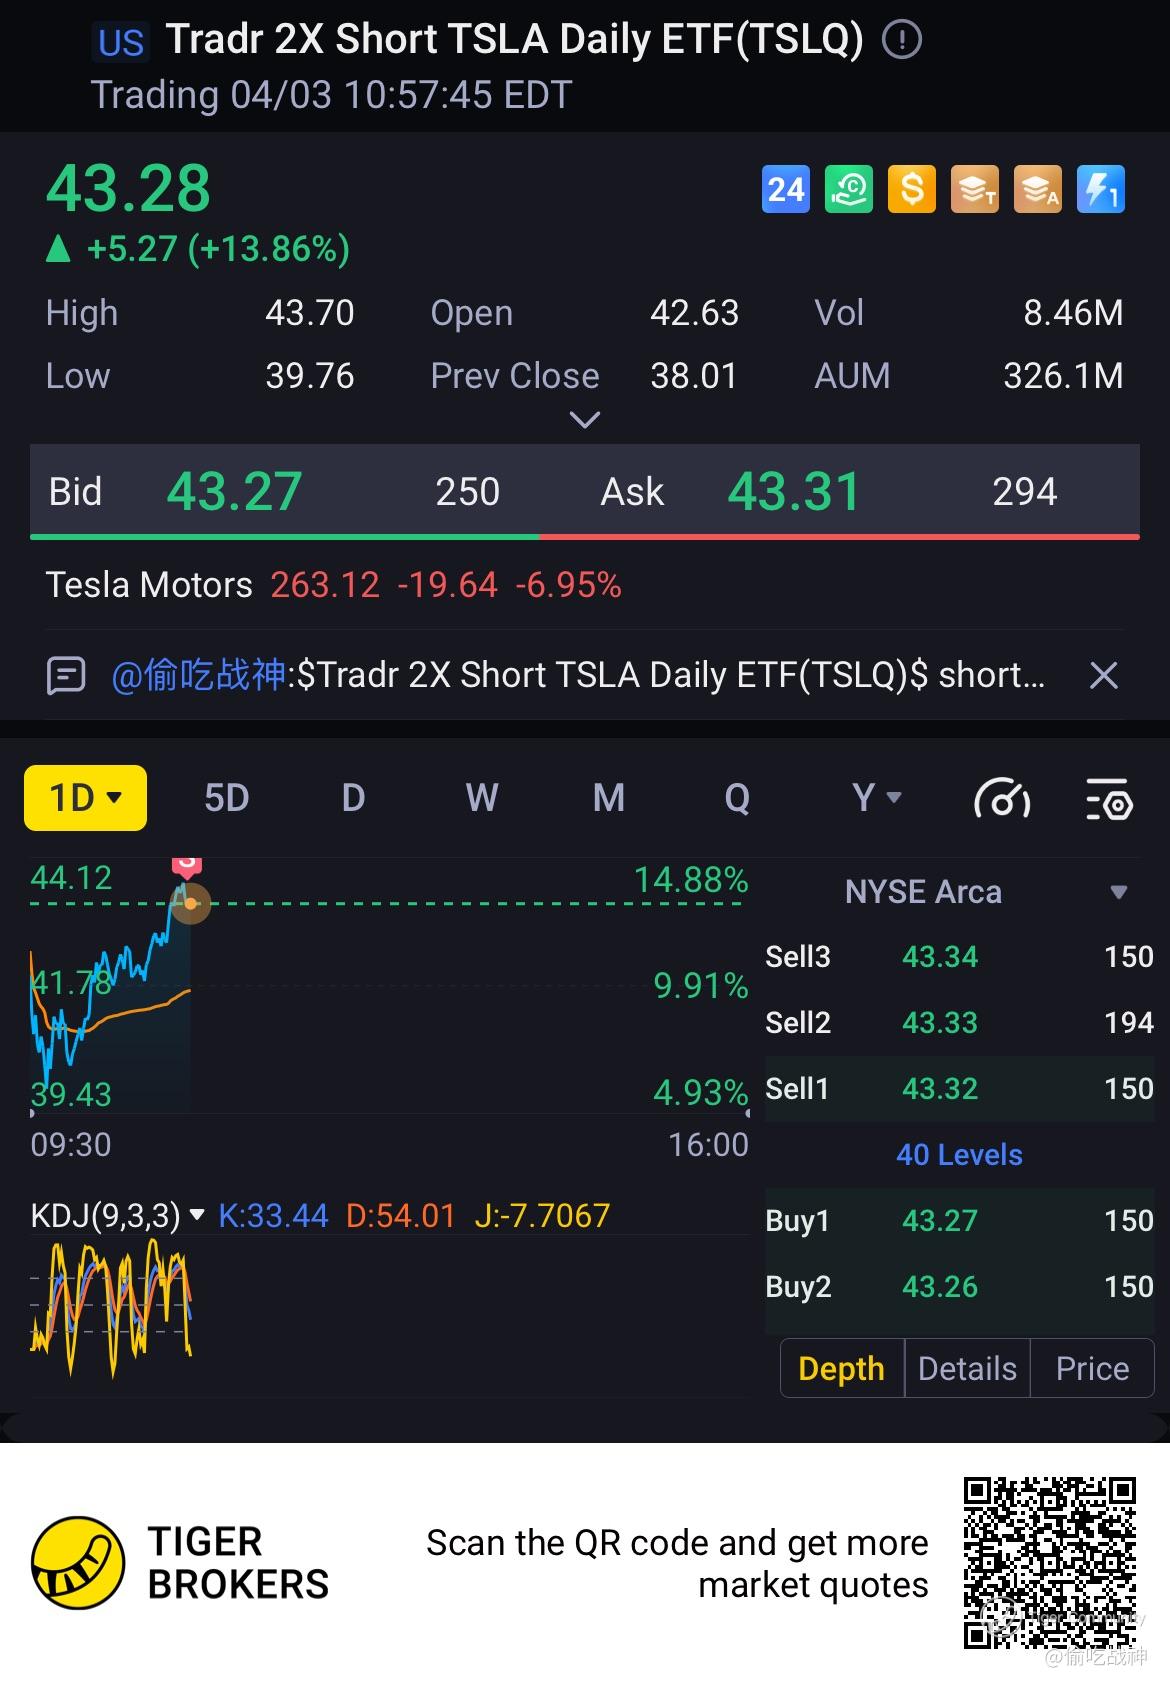The width and height of the screenshot is (1170, 1683).
Task: Tap the D:54.01 indicator value
Action: point(400,1215)
